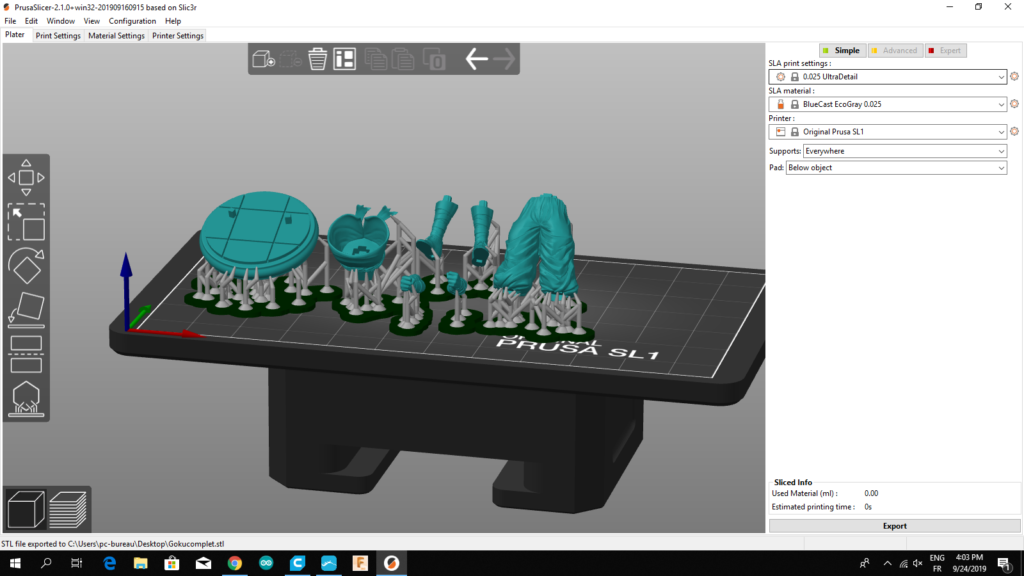Open Task View from the taskbar
Viewport: 1024px width, 576px height.
[x=76, y=563]
